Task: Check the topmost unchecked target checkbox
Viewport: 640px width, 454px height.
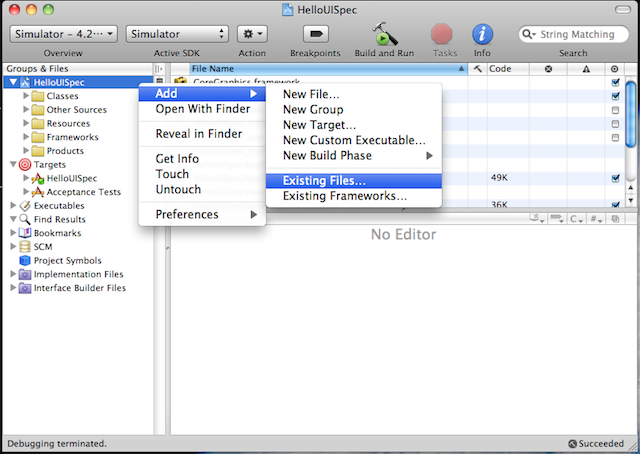Action: coord(615,110)
